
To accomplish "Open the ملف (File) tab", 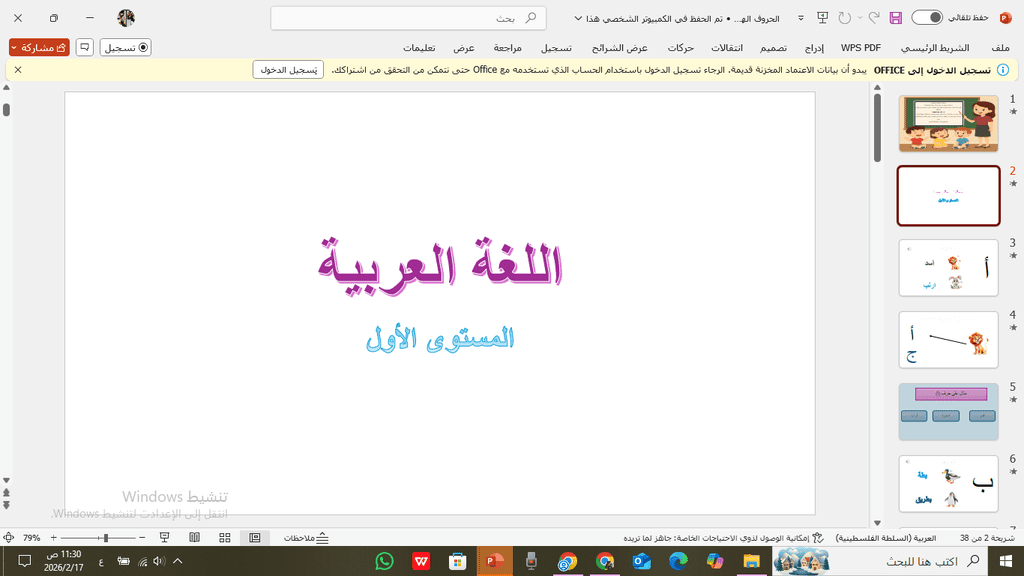I will (x=1000, y=48).
